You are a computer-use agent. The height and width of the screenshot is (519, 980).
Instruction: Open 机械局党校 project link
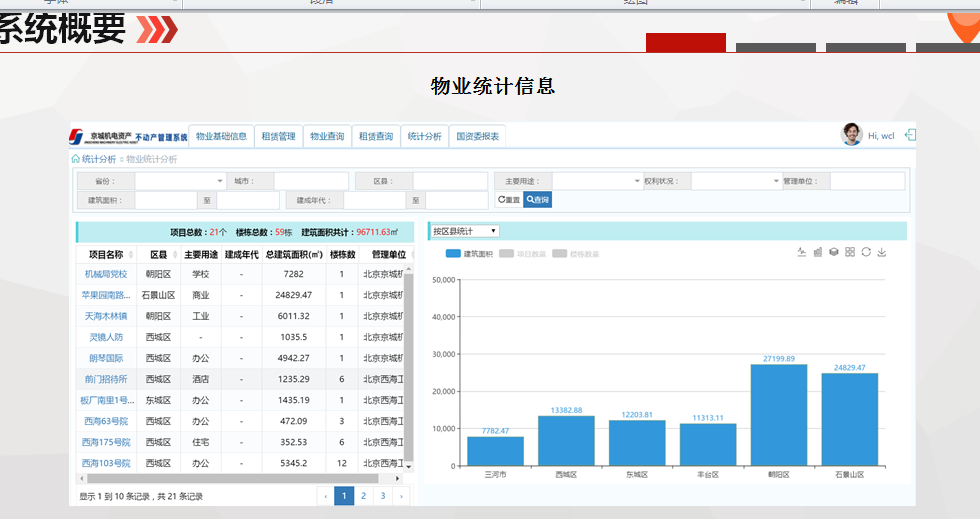105,274
